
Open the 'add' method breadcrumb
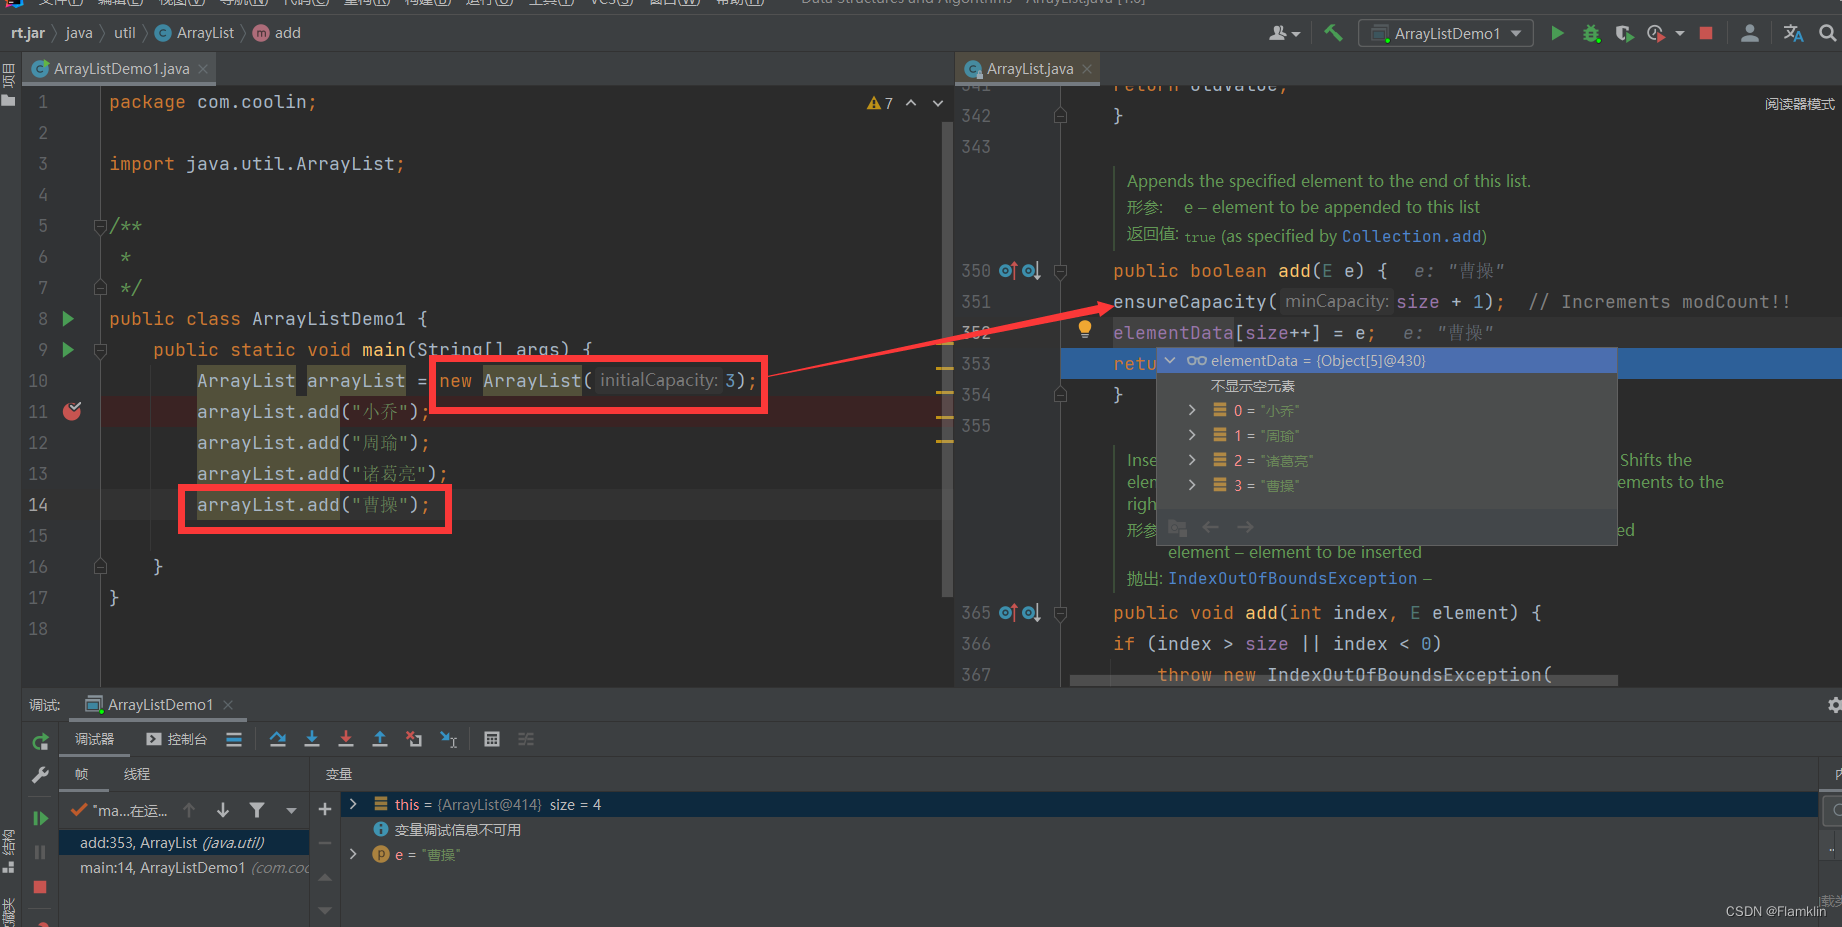click(277, 33)
